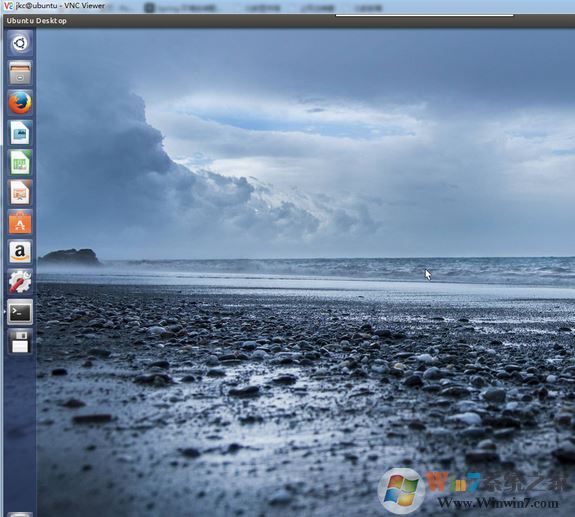
Task: Open the Files manager from launcher
Action: 20,73
